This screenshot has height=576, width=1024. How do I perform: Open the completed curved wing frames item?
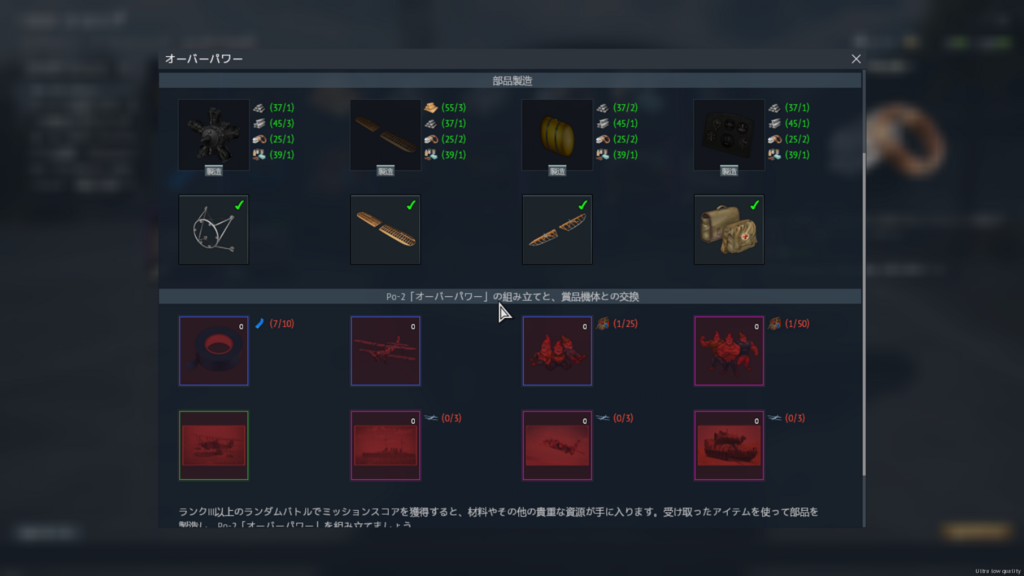click(x=557, y=230)
